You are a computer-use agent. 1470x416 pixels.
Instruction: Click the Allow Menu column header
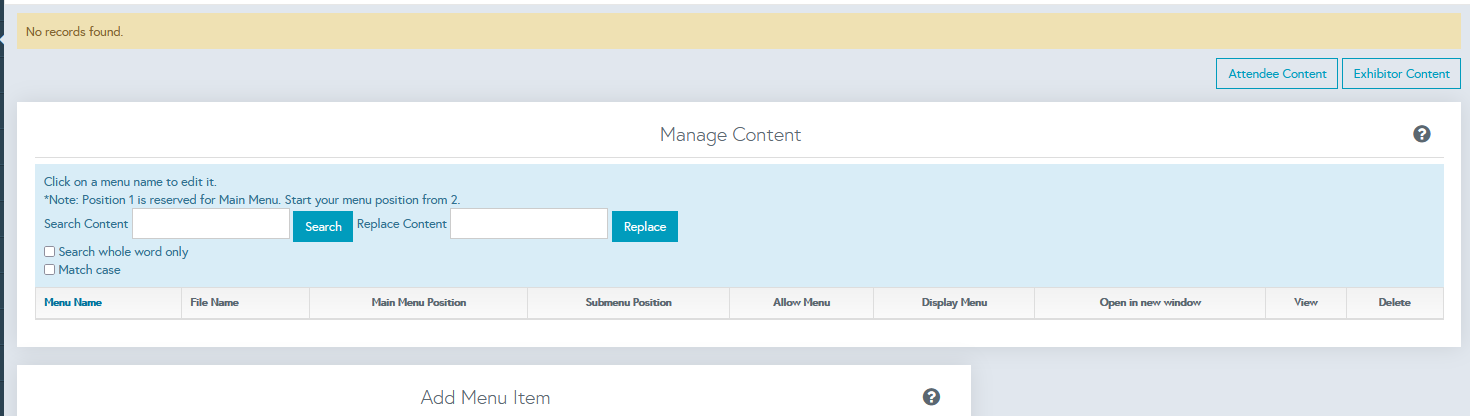tap(801, 302)
